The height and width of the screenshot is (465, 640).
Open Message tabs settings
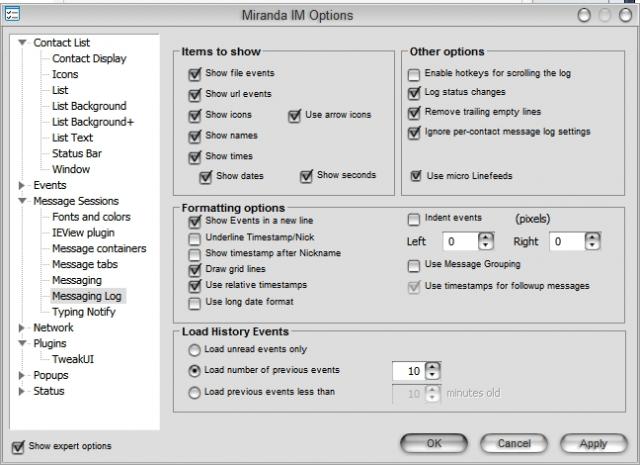(x=84, y=265)
